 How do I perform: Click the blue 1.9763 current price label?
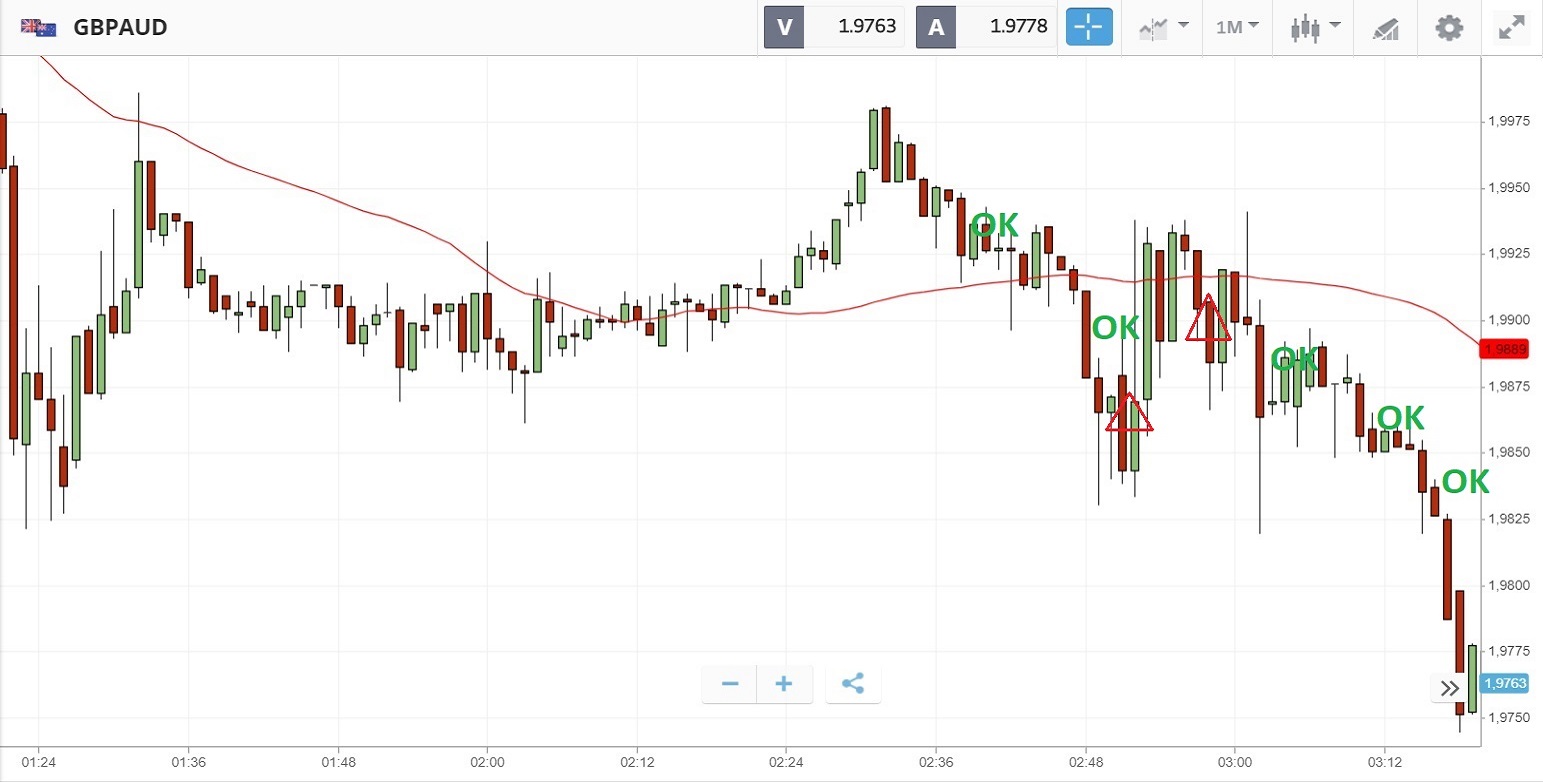1505,683
